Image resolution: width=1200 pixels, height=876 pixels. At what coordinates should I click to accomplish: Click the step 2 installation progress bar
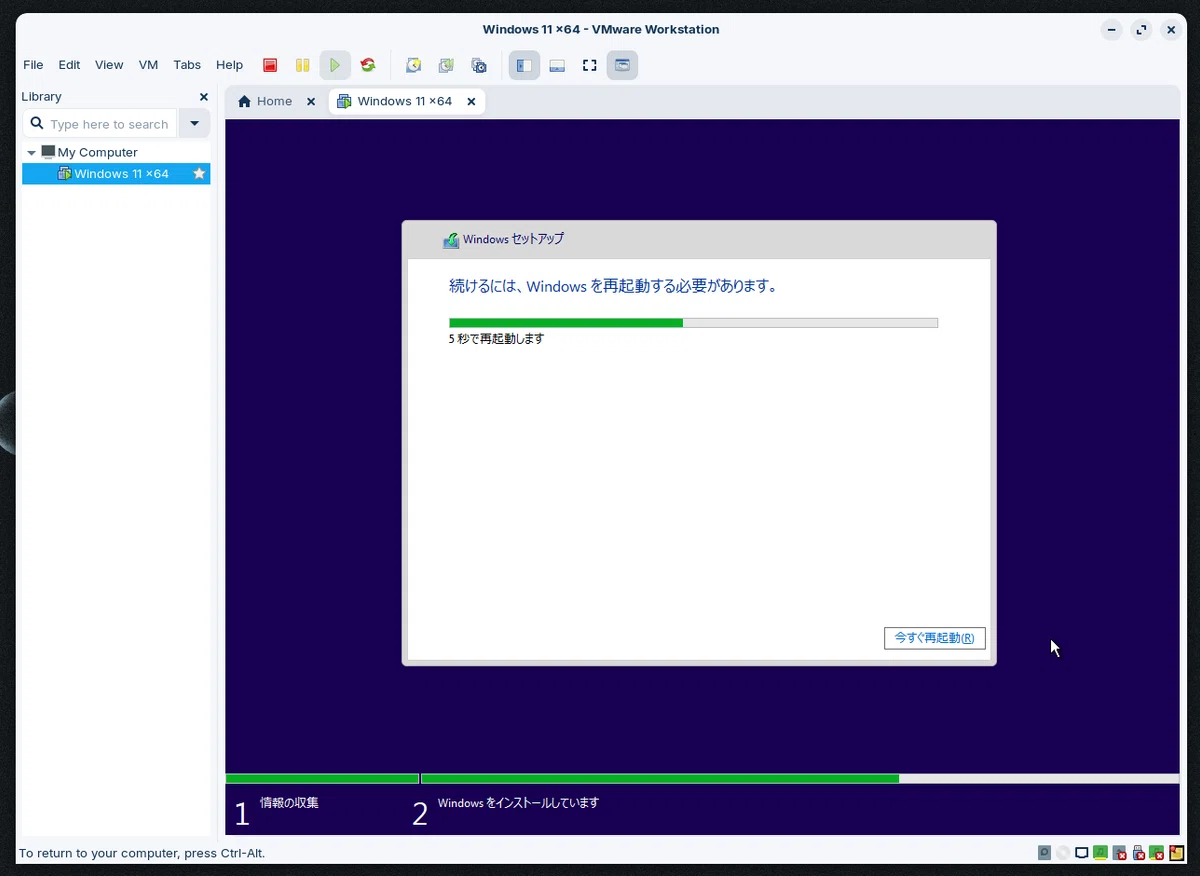[800, 778]
